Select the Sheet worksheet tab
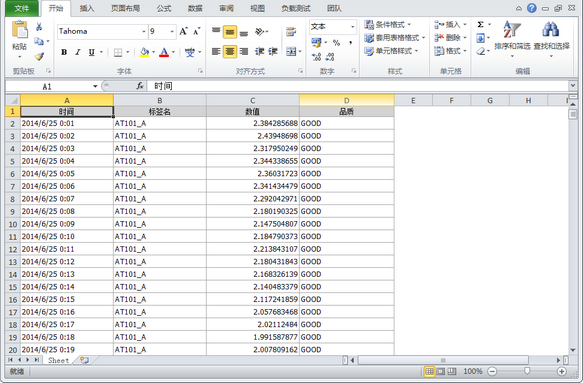Image resolution: width=583 pixels, height=383 pixels. pyautogui.click(x=58, y=360)
